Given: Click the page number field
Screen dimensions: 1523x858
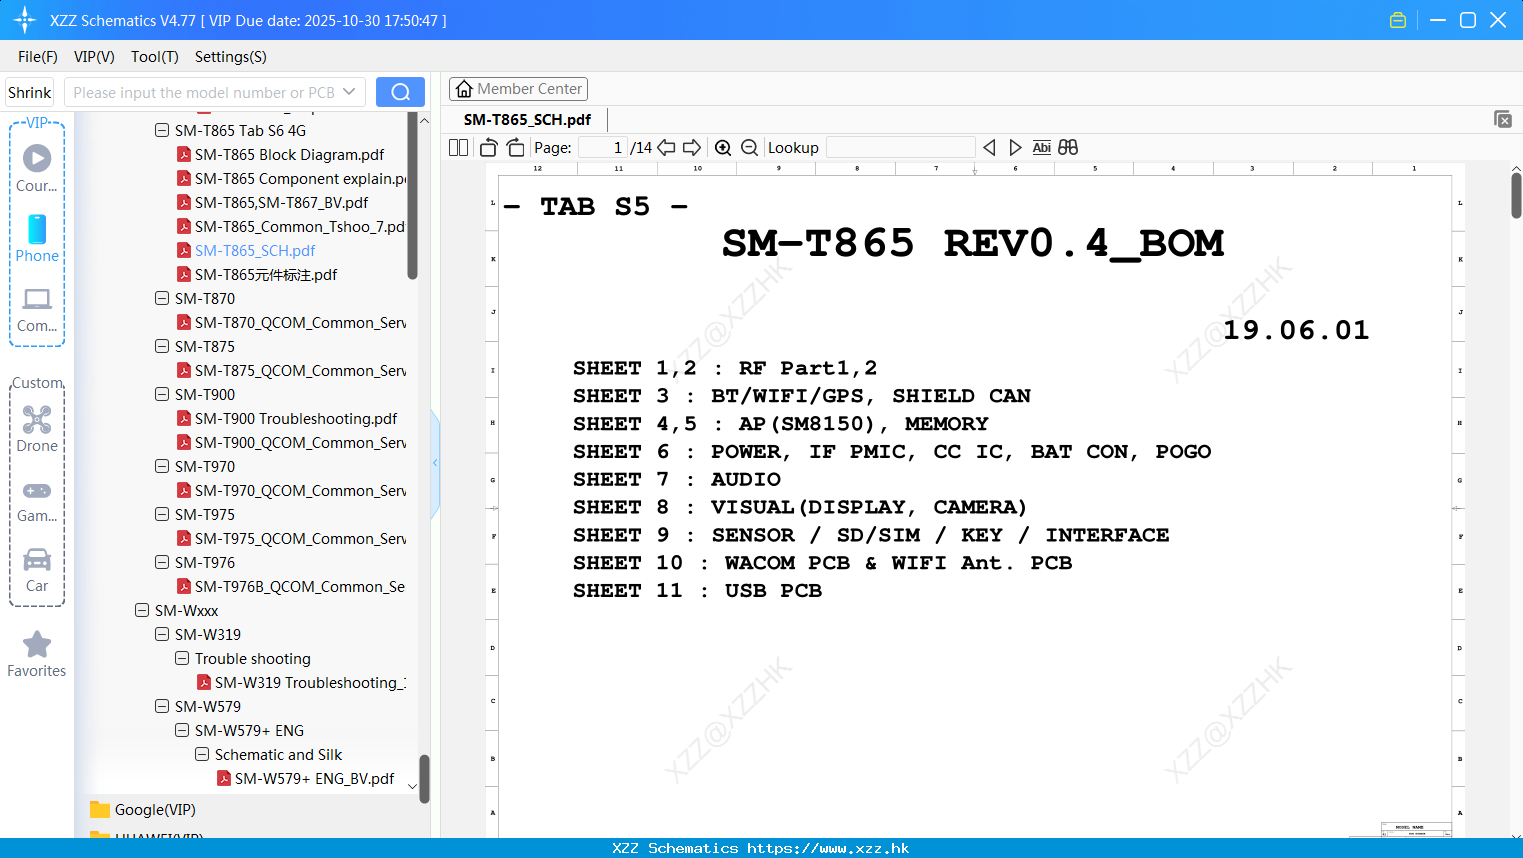Looking at the screenshot, I should pyautogui.click(x=603, y=147).
